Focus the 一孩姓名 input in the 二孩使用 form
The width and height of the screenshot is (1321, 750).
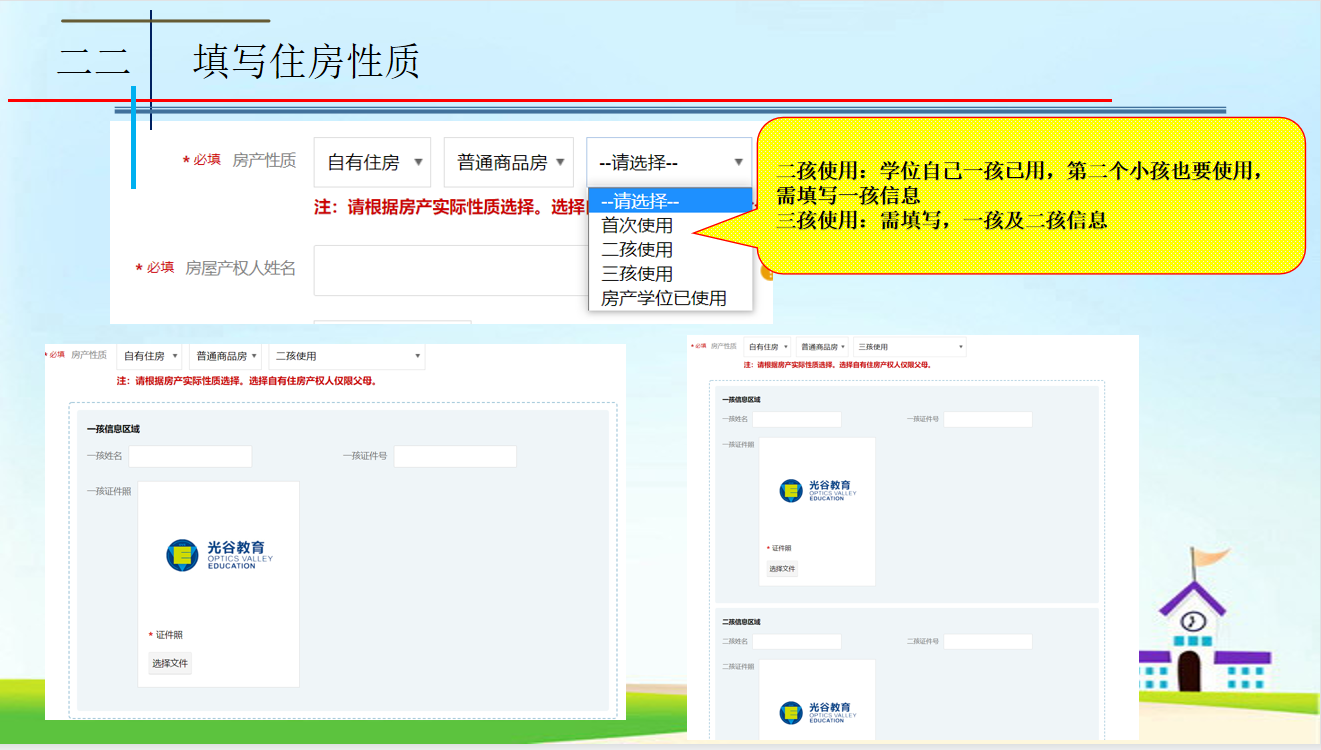pos(190,457)
